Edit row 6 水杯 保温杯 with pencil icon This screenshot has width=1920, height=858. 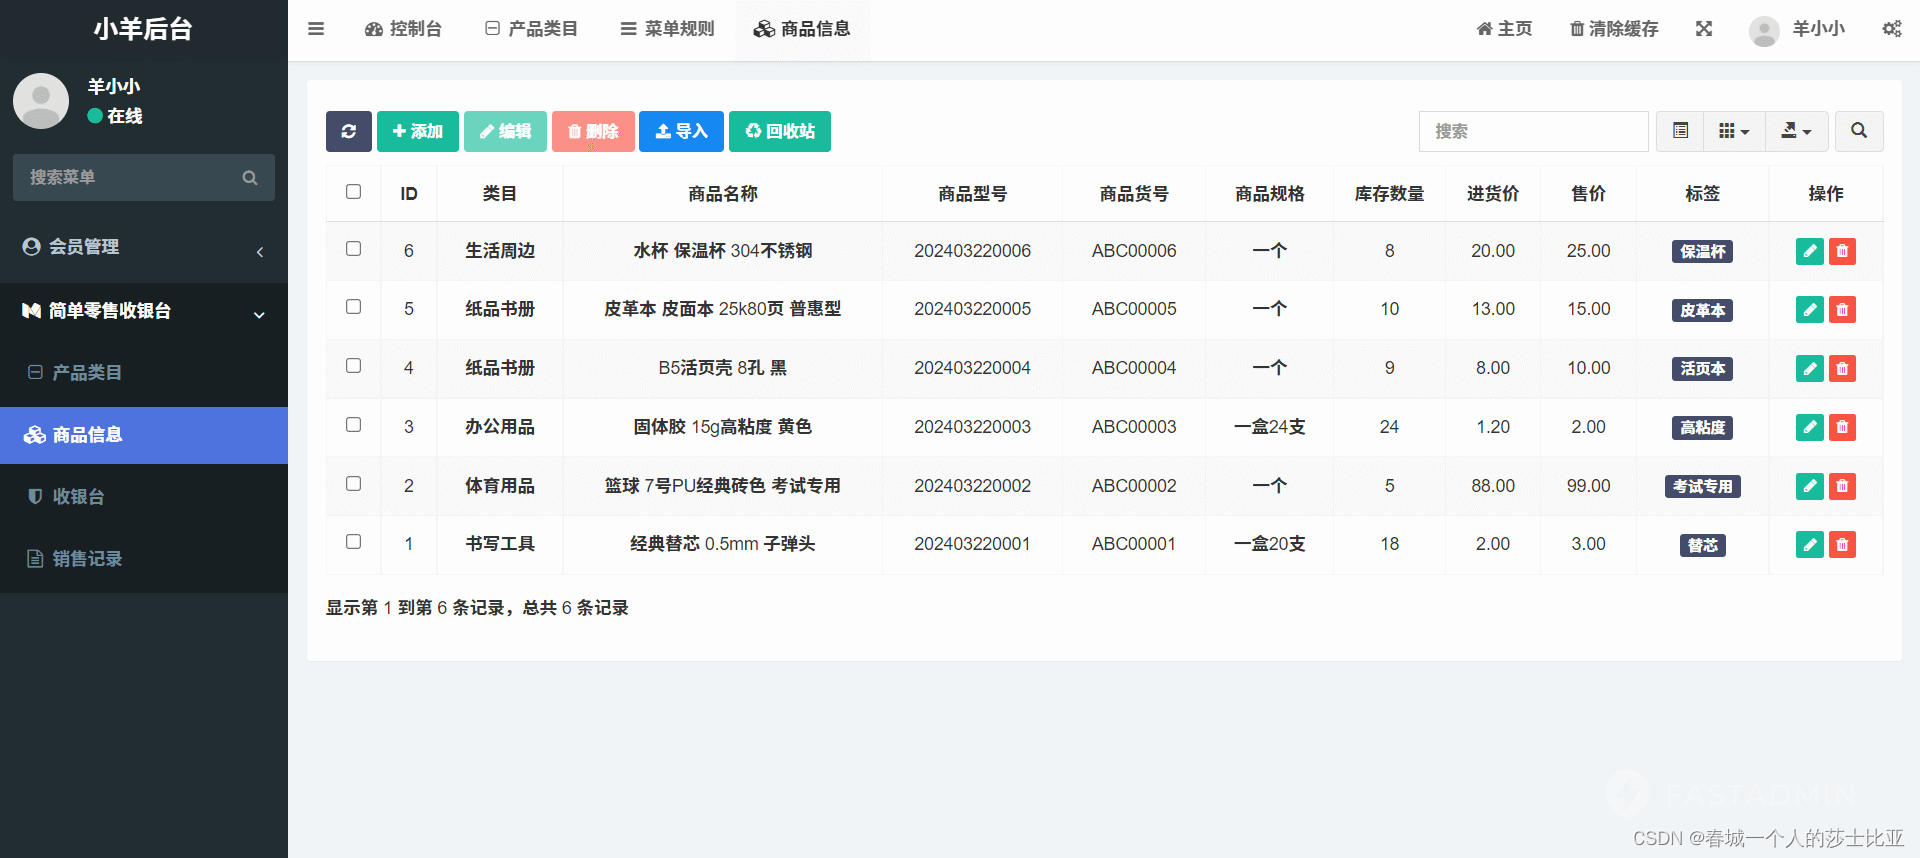(1810, 251)
